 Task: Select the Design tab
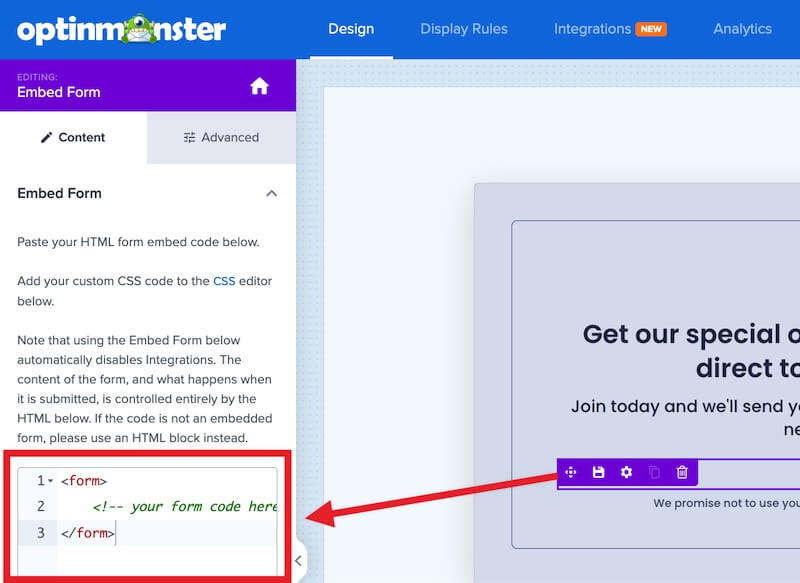pos(352,29)
